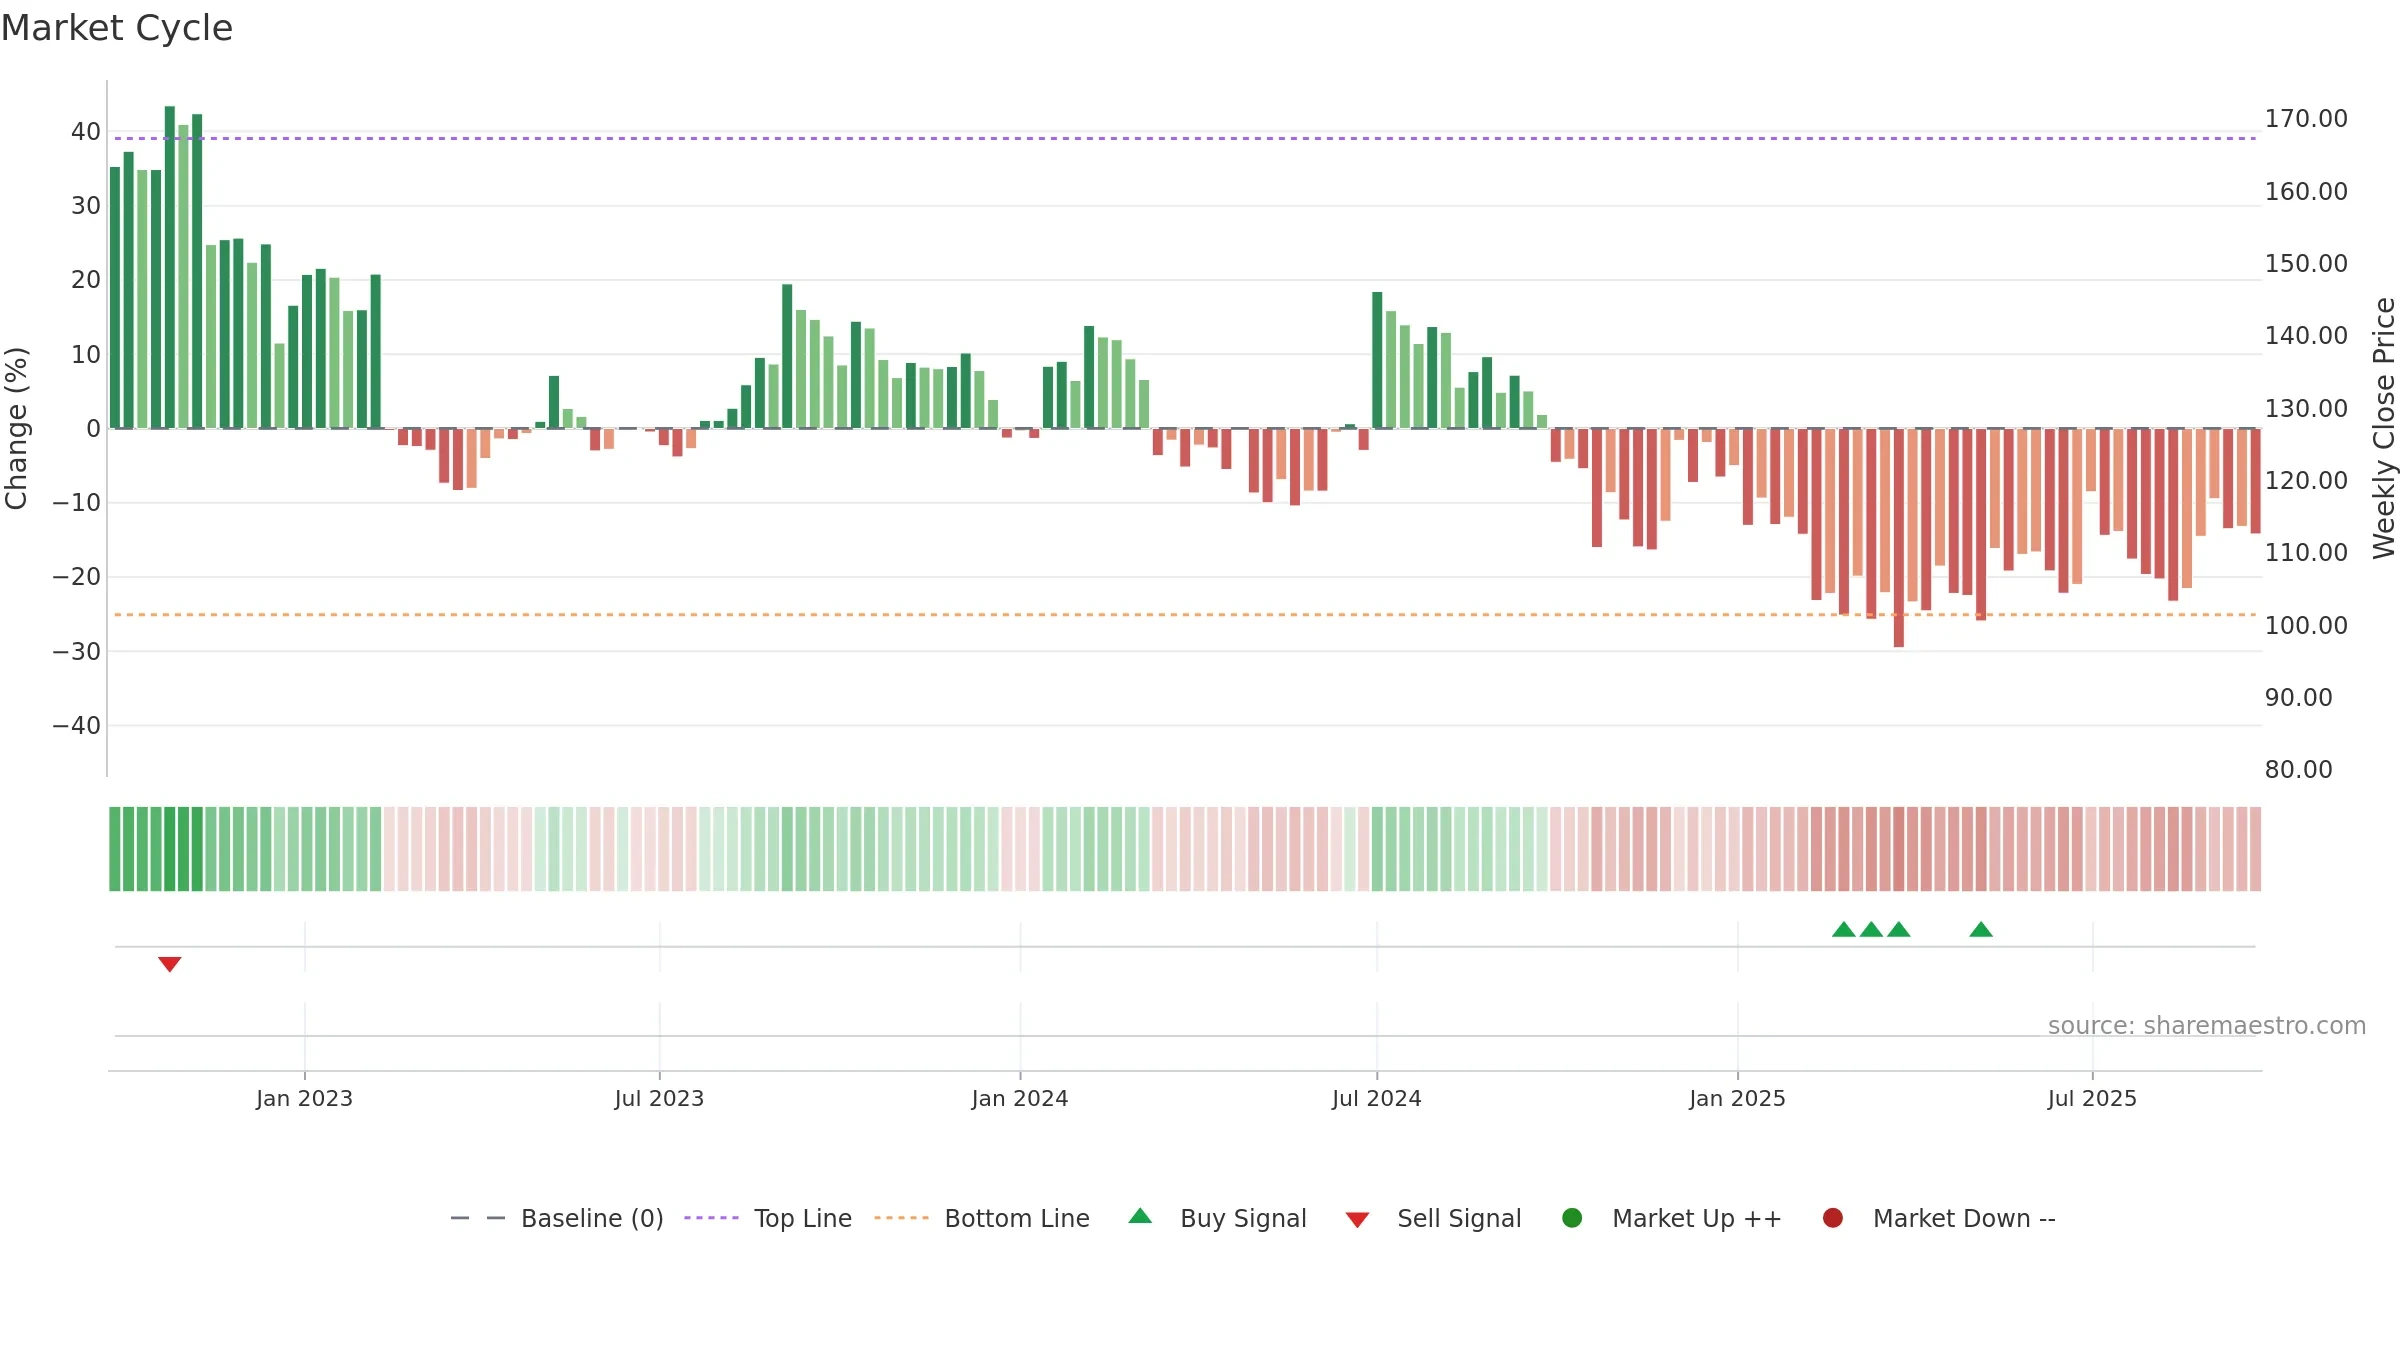Click the 100.00 price axis value

tap(2306, 625)
